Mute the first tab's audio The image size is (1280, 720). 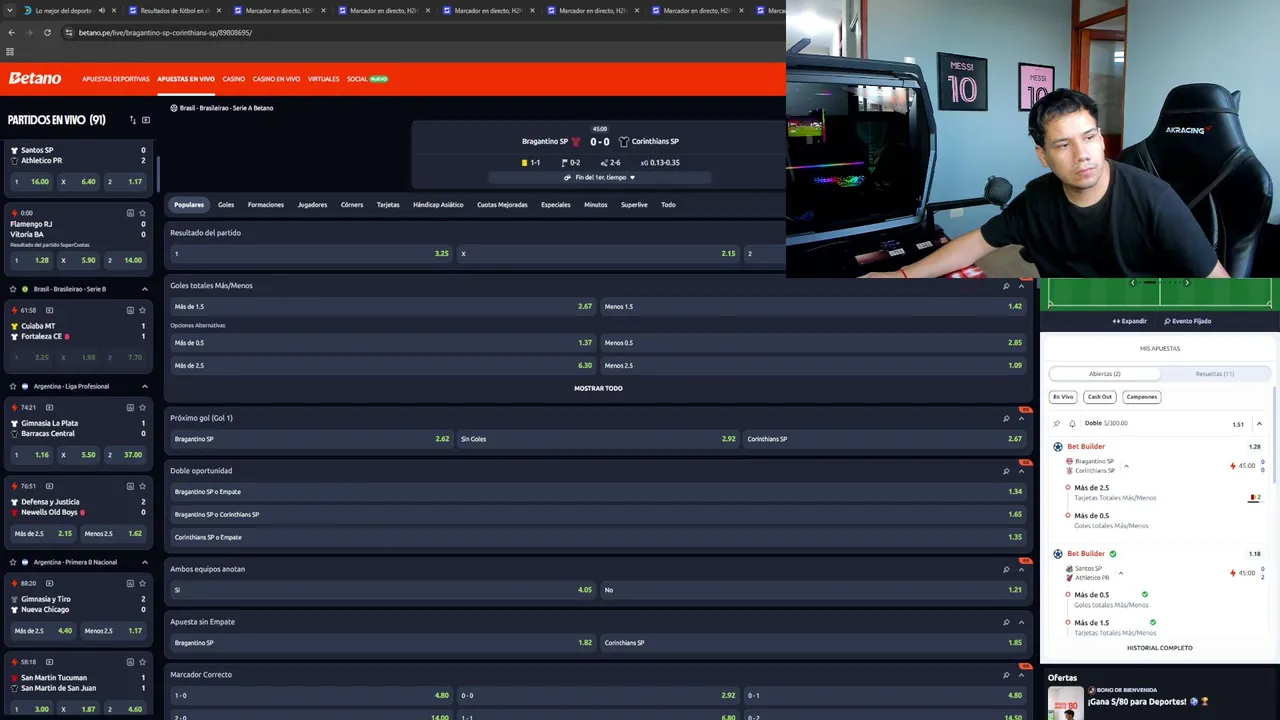[x=101, y=11]
